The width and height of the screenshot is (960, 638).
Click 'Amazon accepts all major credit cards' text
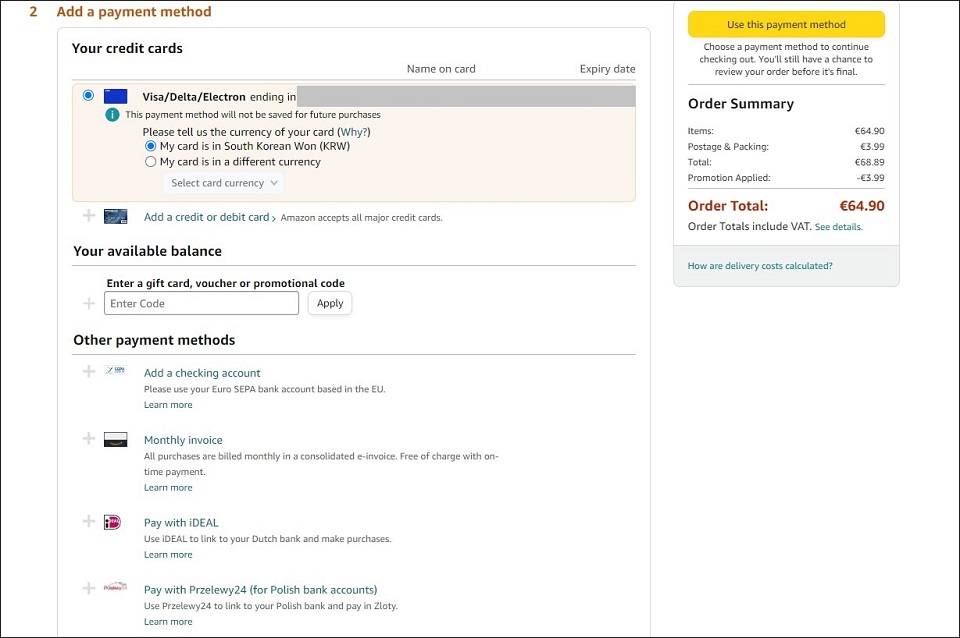click(361, 217)
